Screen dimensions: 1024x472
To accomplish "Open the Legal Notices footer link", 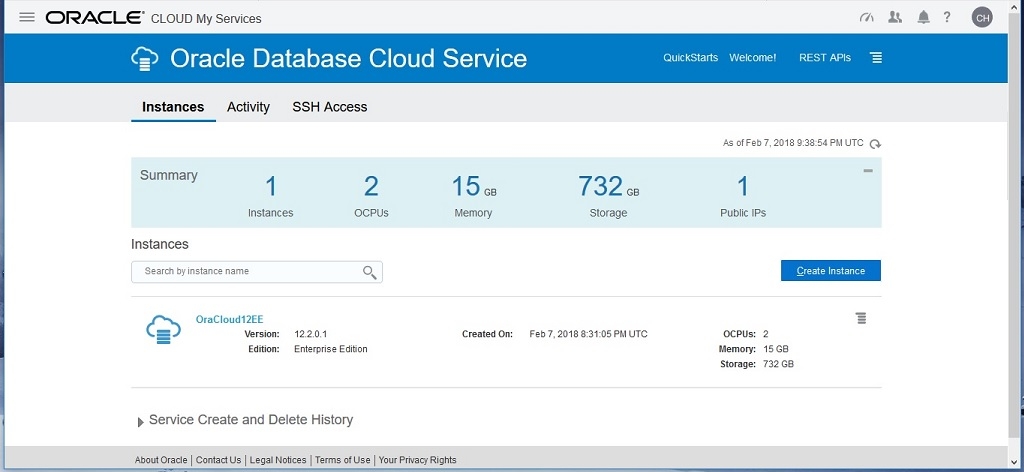I will point(278,460).
